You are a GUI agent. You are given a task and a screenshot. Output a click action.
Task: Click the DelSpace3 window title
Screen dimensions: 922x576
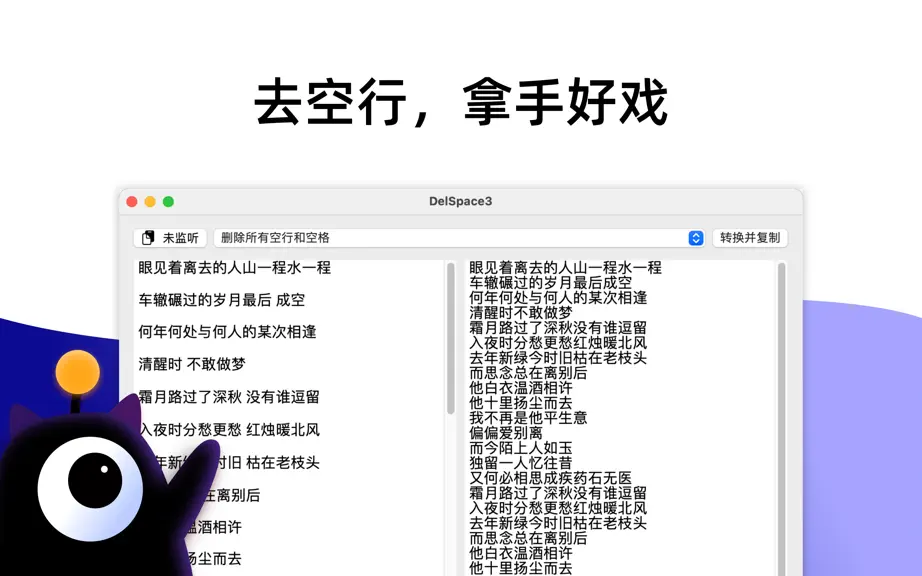[x=460, y=201]
